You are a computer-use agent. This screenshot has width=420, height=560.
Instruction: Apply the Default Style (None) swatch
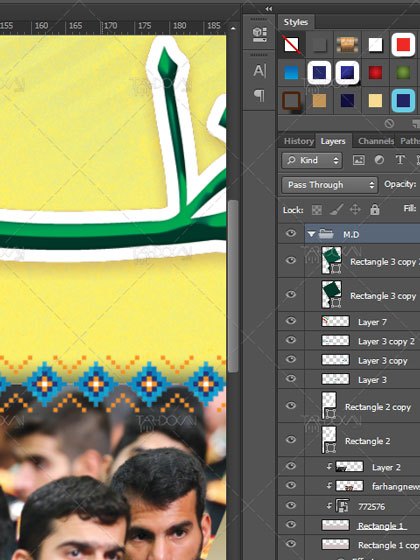(291, 45)
